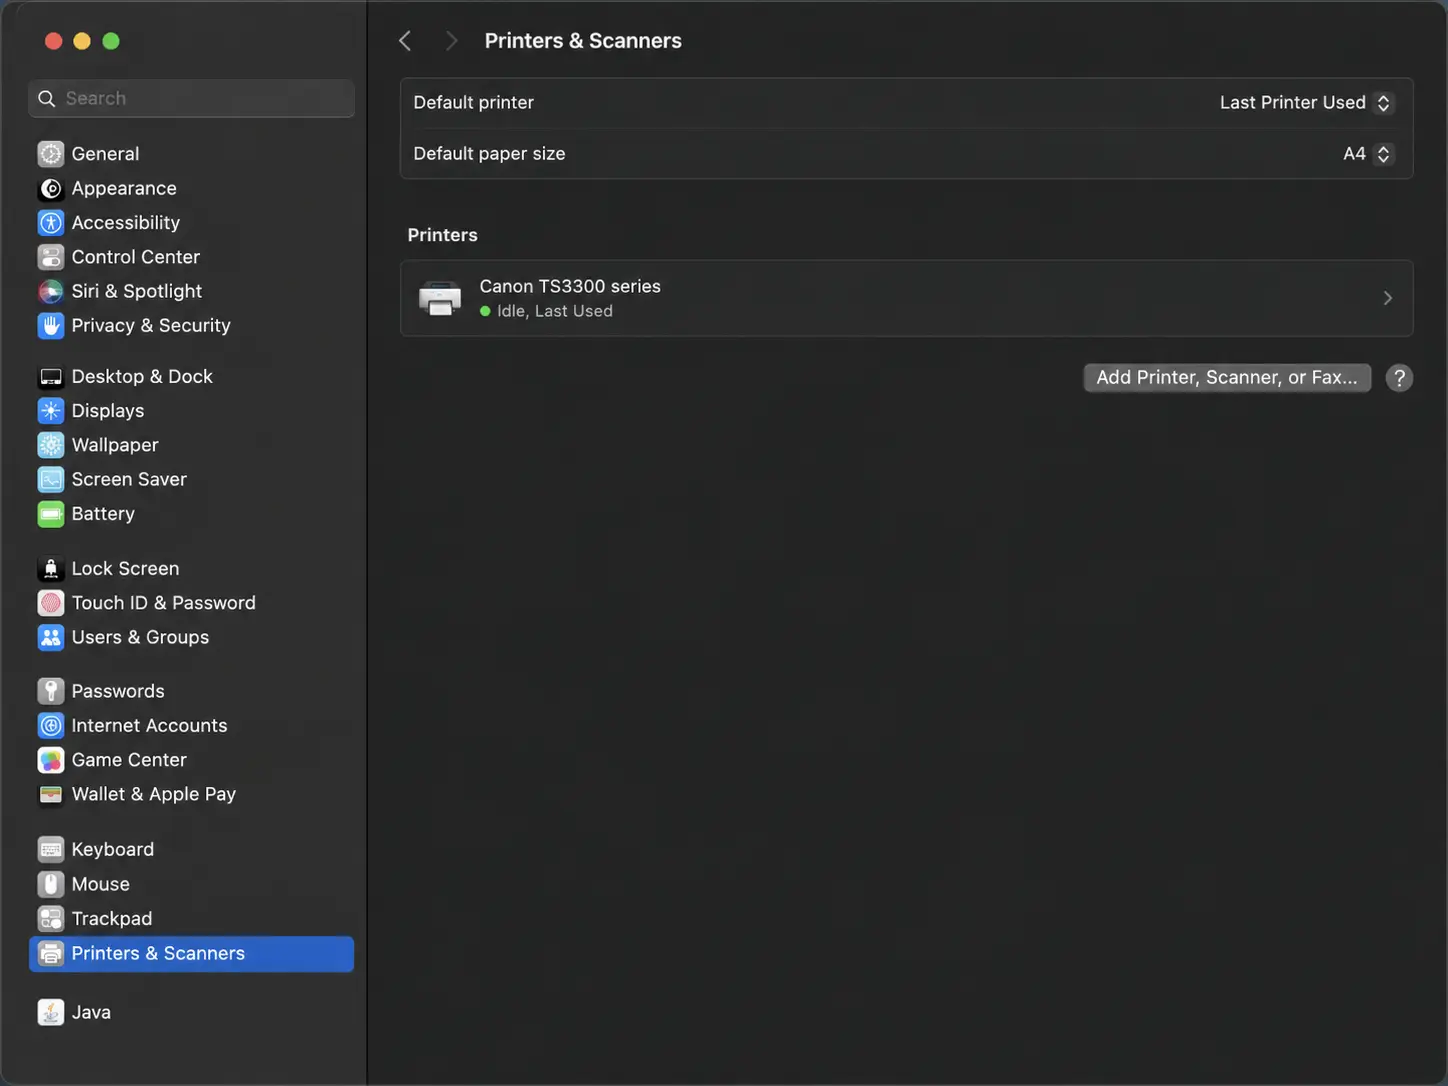Go back with the left chevron
1448x1086 pixels.
[405, 41]
